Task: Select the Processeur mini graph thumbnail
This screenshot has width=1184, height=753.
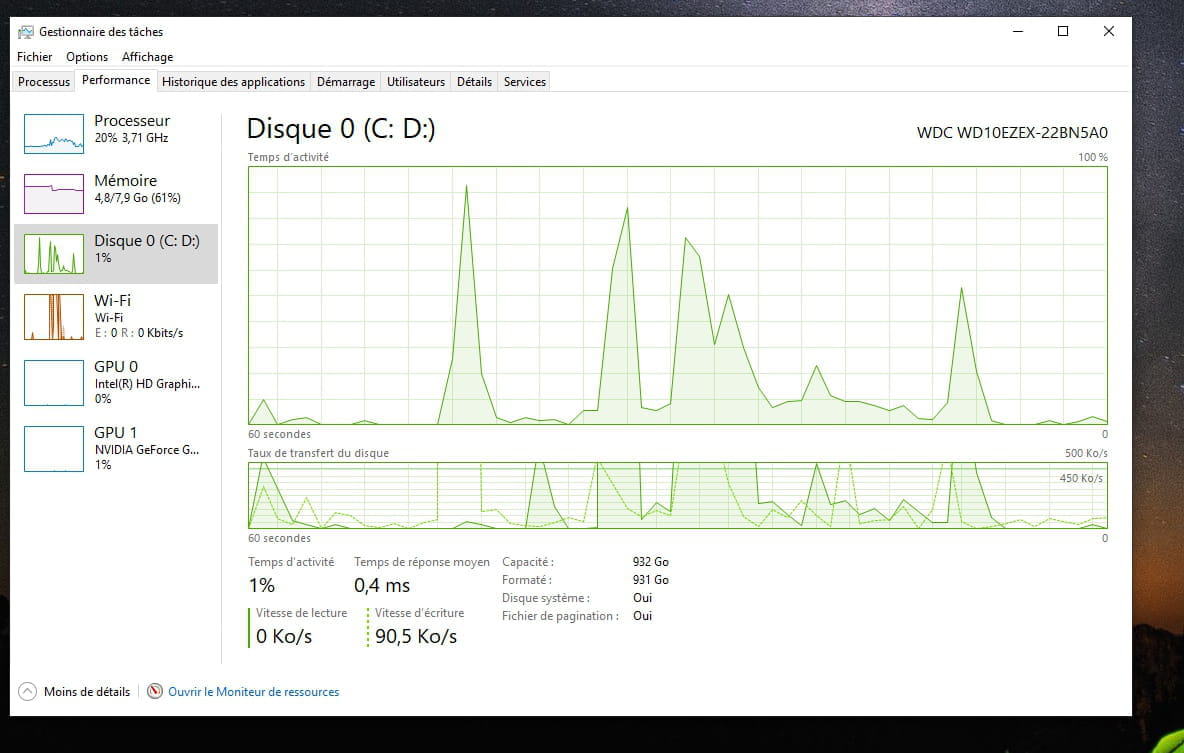Action: [54, 134]
